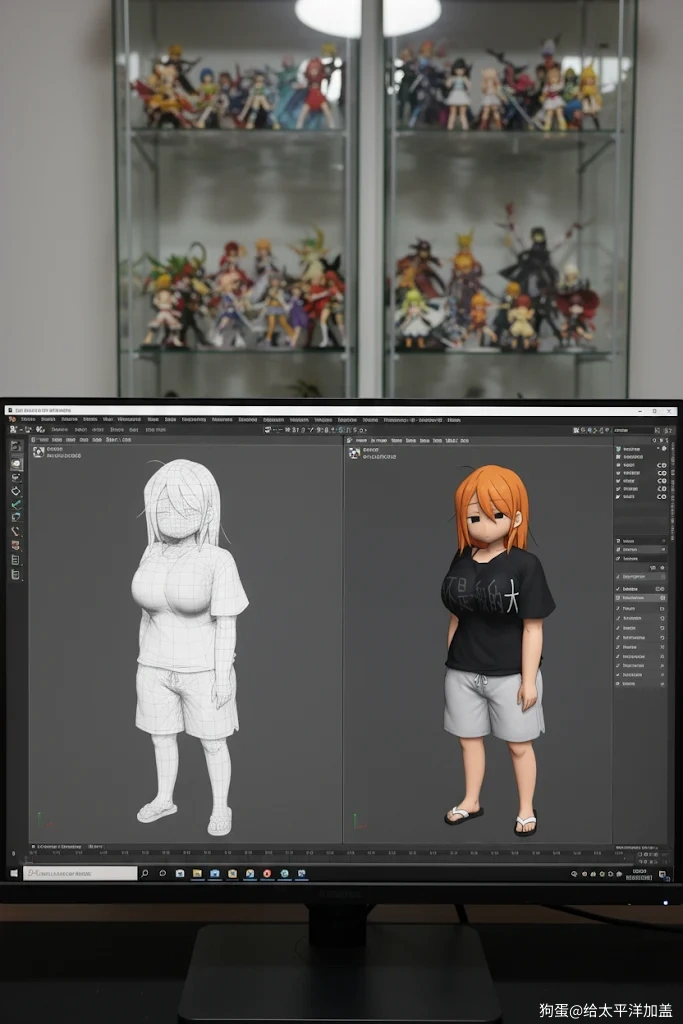This screenshot has width=683, height=1024.
Task: Click the Windows taskbar search box
Action: point(80,873)
